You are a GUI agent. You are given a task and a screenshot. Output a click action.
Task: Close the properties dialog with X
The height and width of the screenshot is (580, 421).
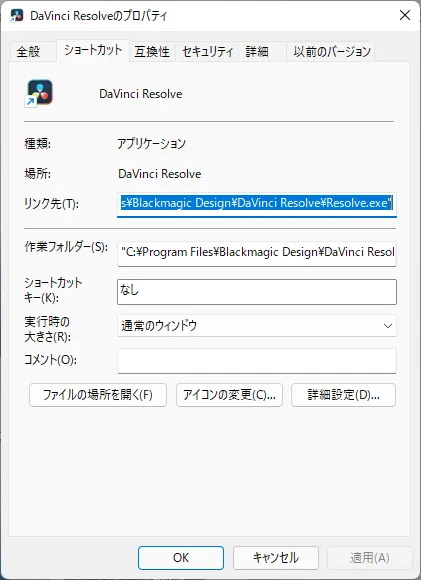tap(405, 15)
